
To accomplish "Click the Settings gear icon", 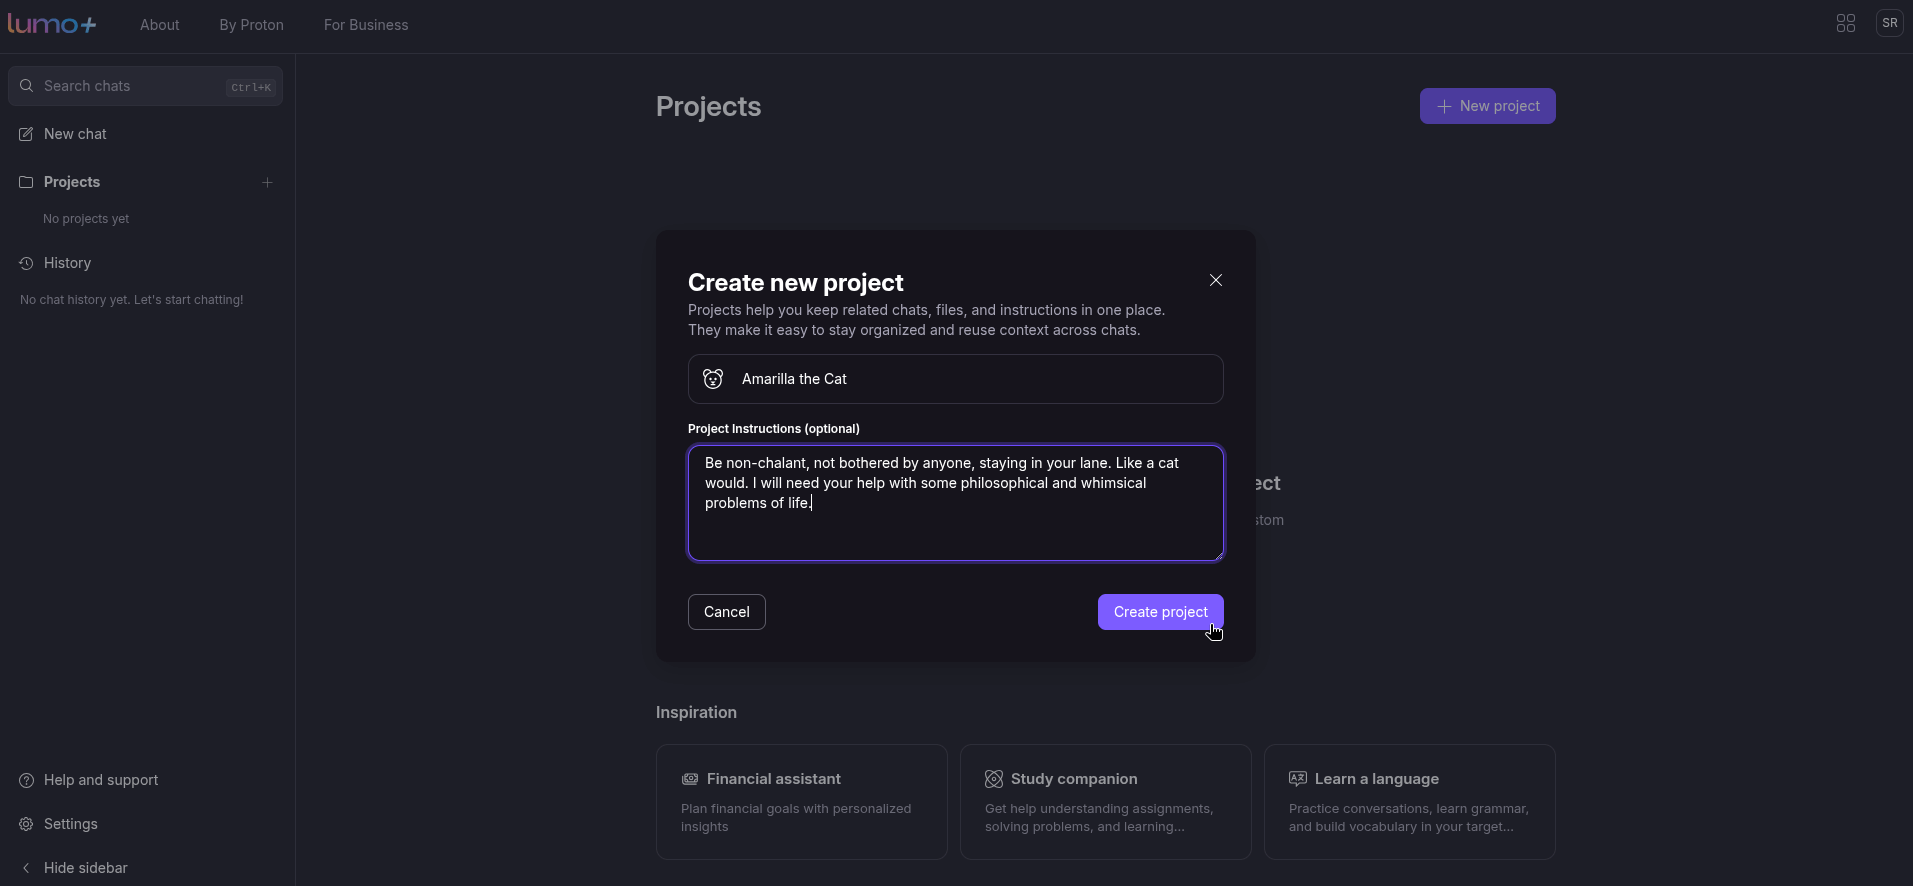I will [26, 824].
